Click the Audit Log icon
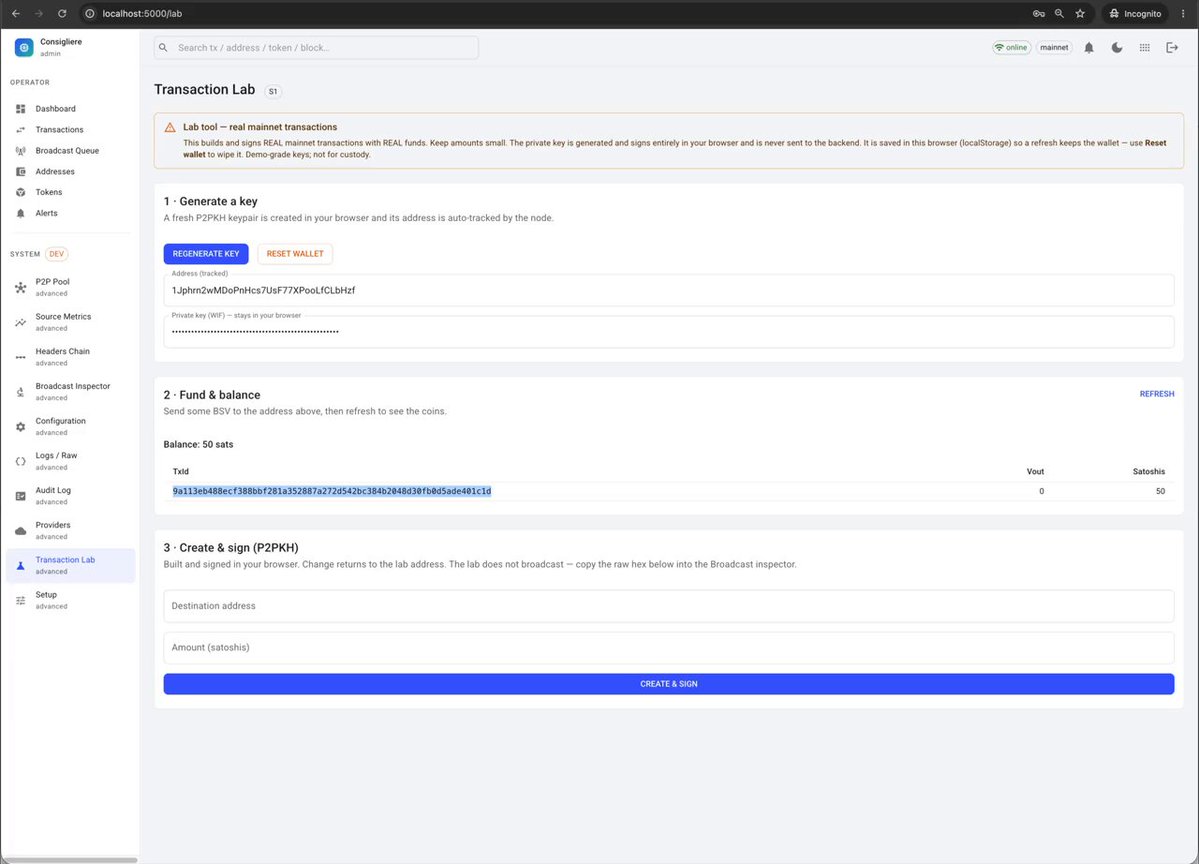 pos(21,496)
